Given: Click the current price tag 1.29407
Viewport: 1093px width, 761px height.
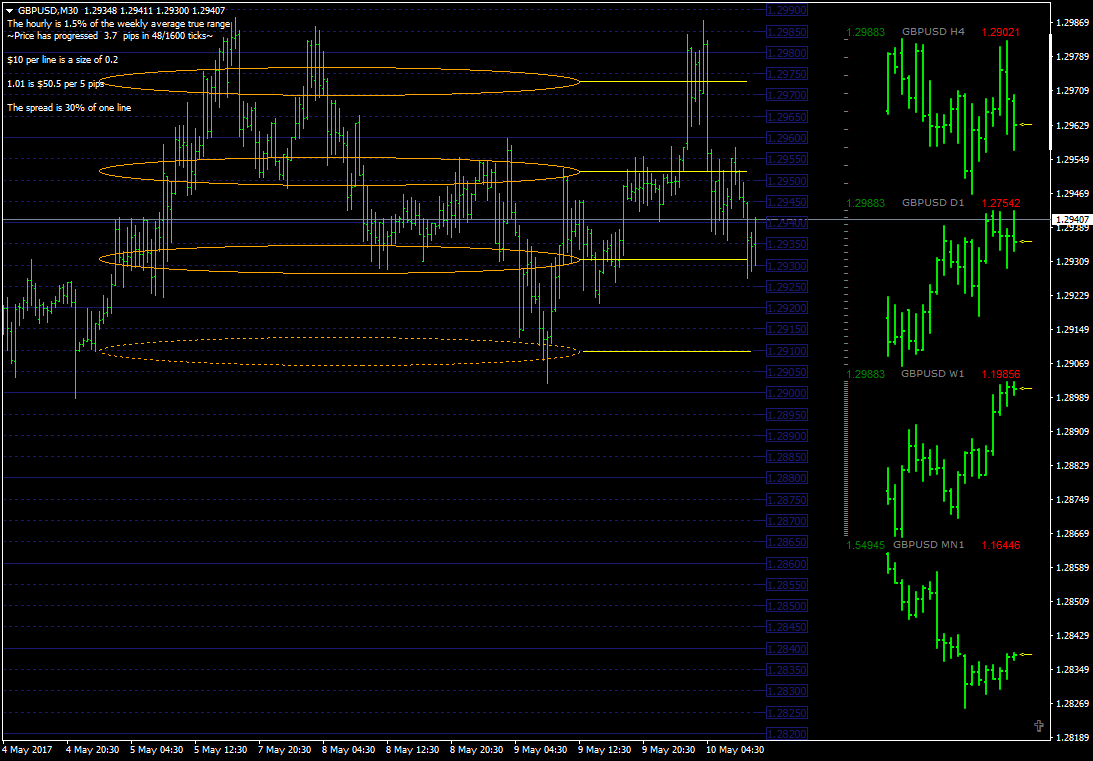Looking at the screenshot, I should pos(1072,220).
